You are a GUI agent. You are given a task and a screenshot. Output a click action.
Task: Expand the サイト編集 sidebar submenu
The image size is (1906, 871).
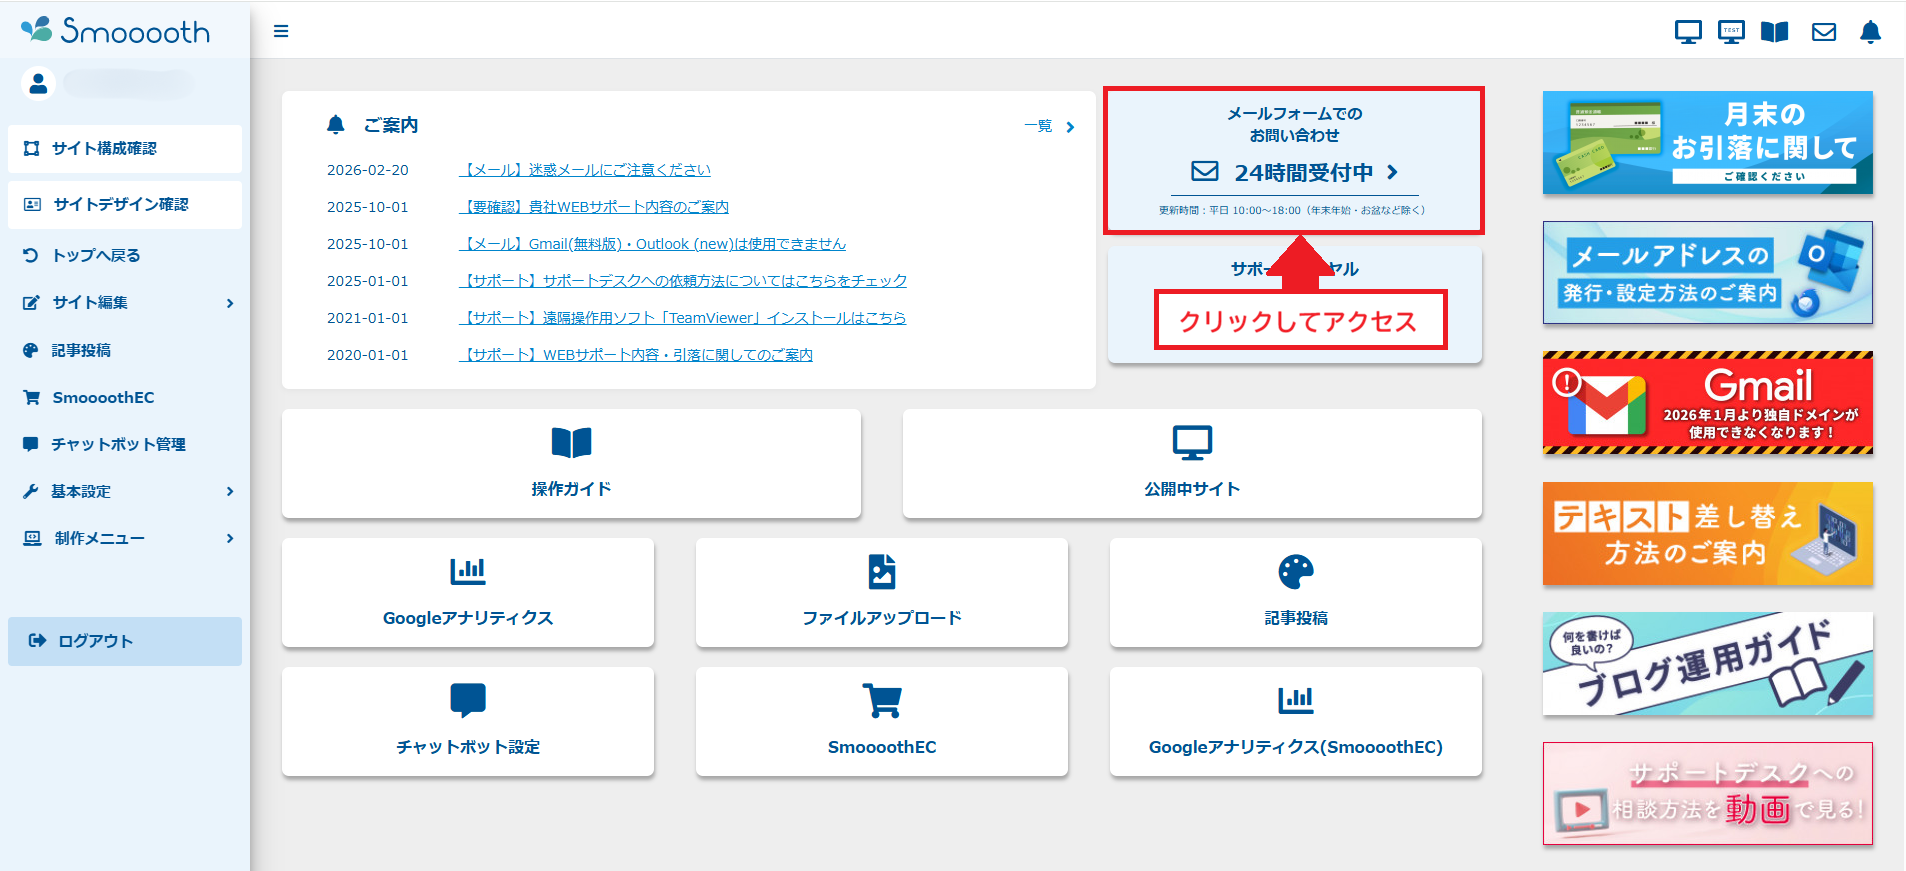[125, 302]
